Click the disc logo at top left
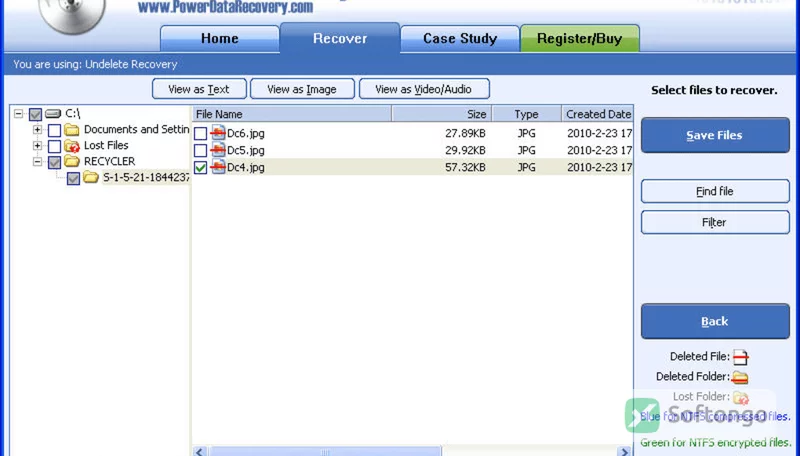This screenshot has height=456, width=800. click(x=72, y=15)
